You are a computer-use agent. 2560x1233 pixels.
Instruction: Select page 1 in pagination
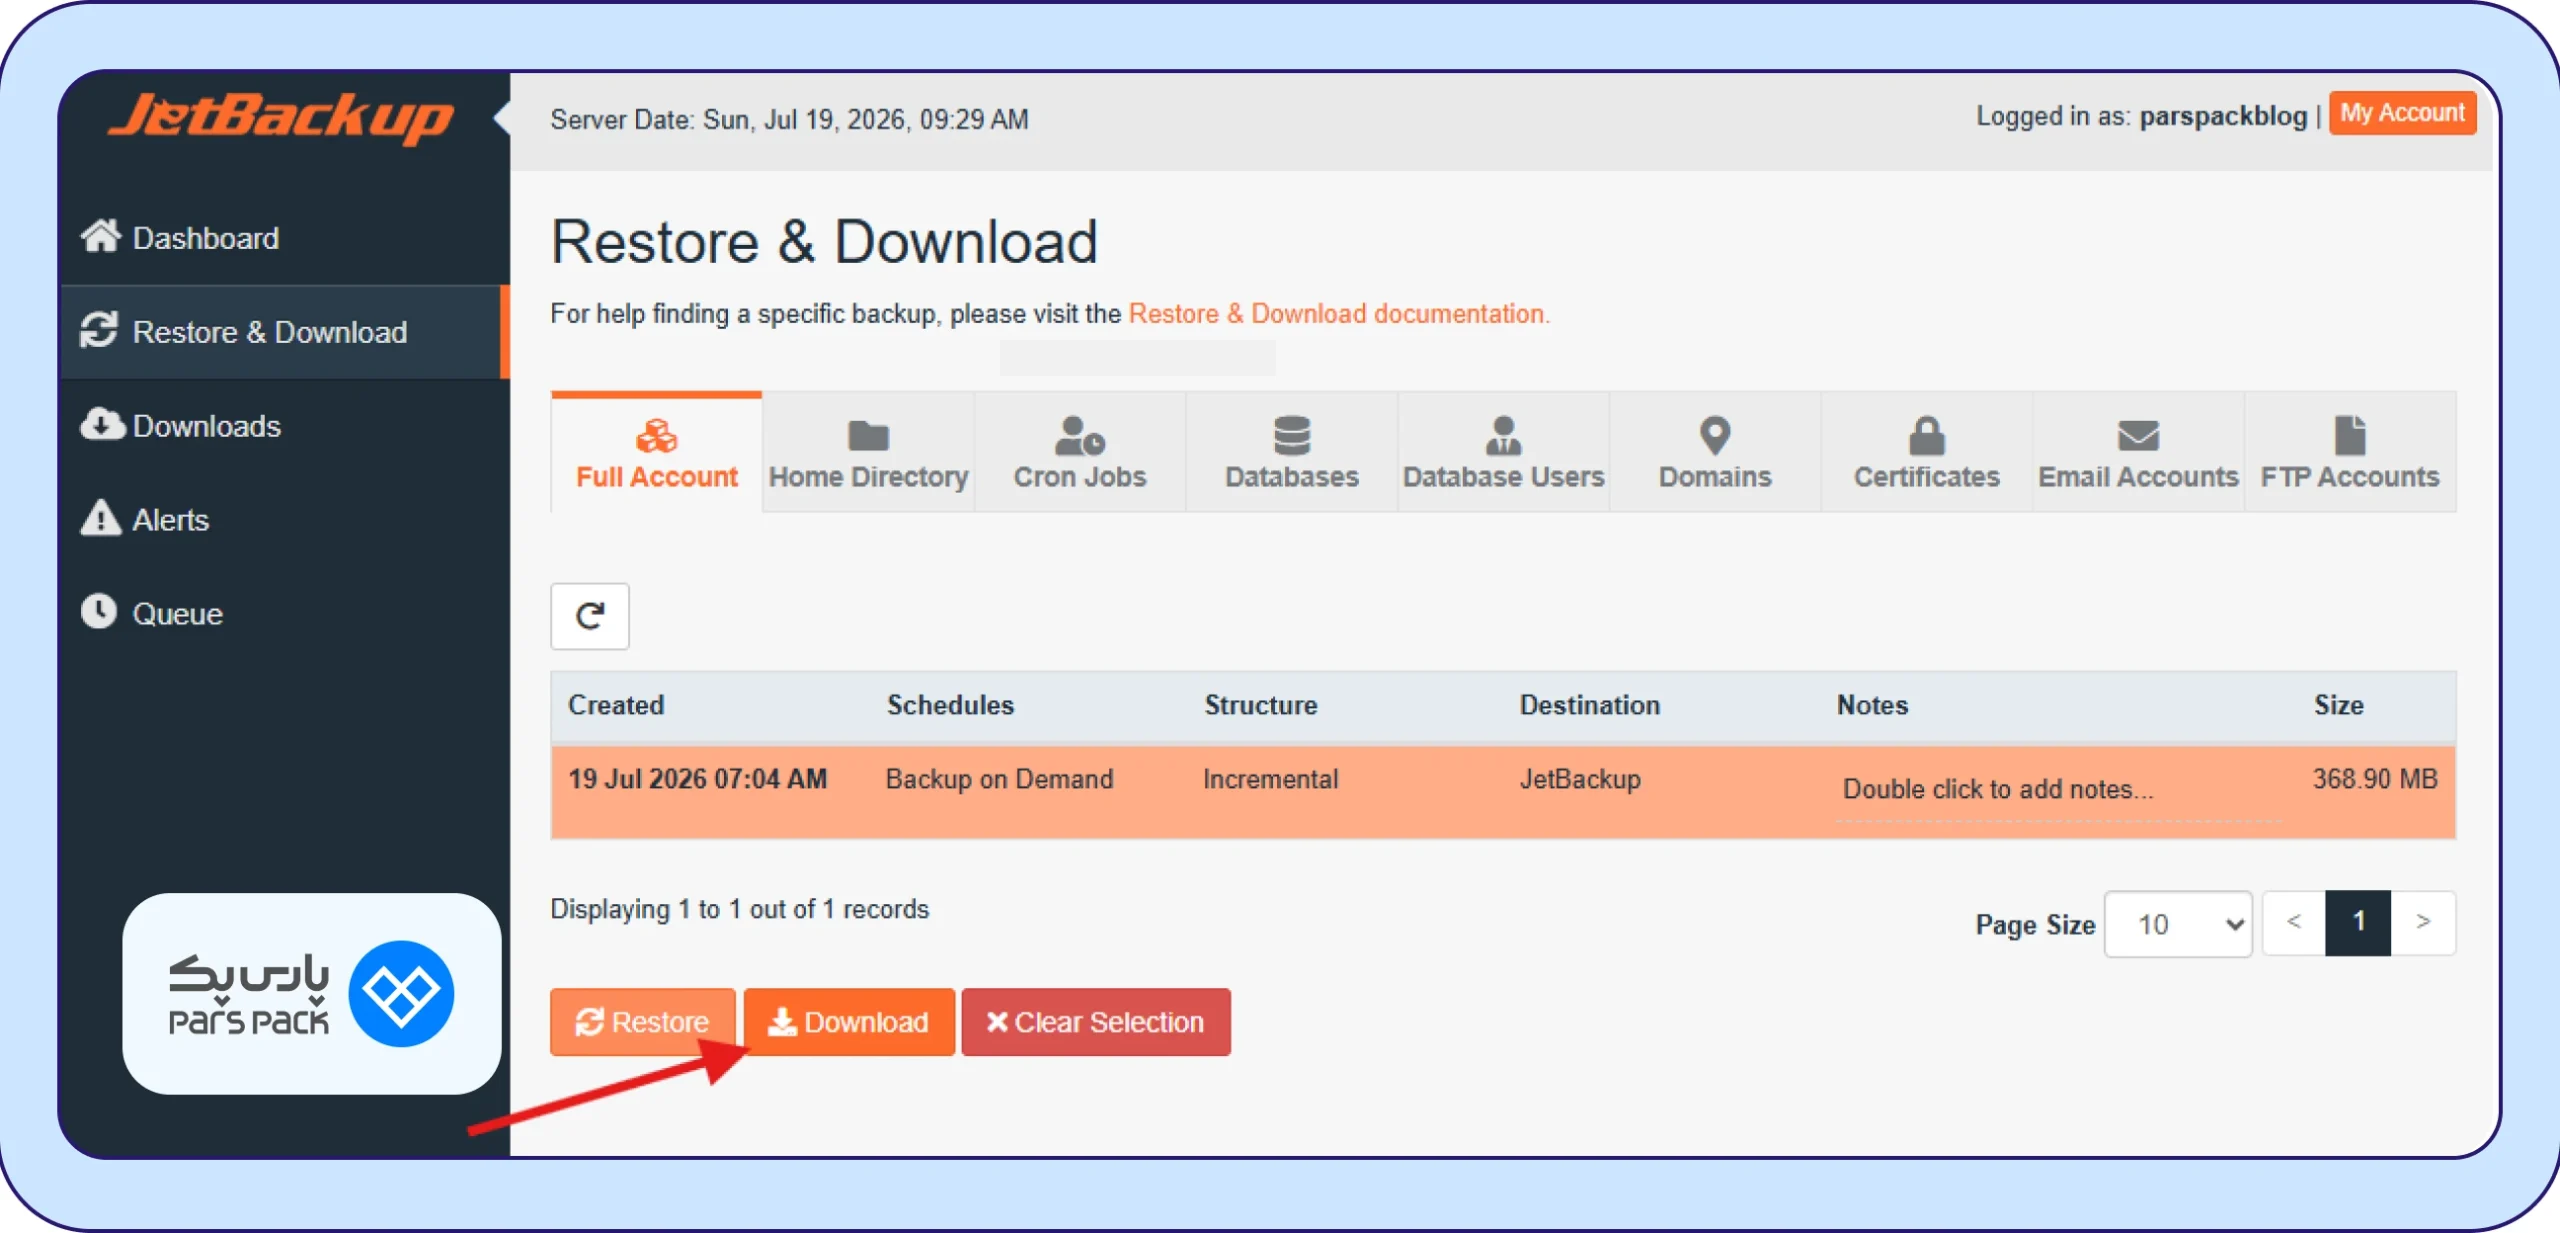[2358, 922]
